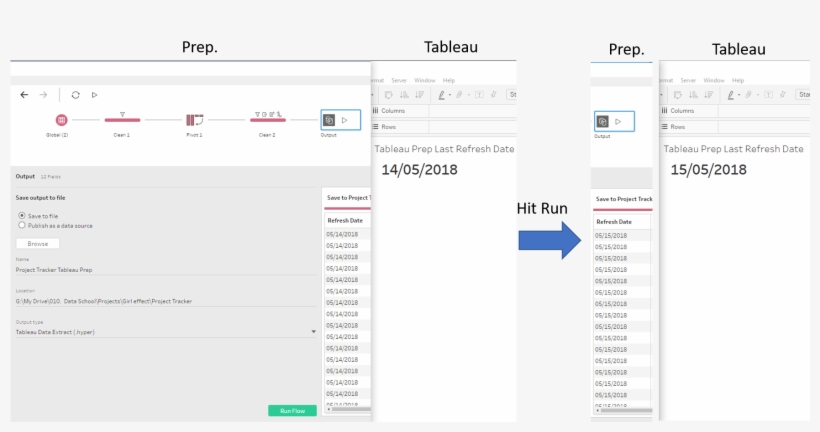The image size is (820, 432).
Task: Click pin axis icon in 14/05/2018 Tableau window
Action: [493, 95]
